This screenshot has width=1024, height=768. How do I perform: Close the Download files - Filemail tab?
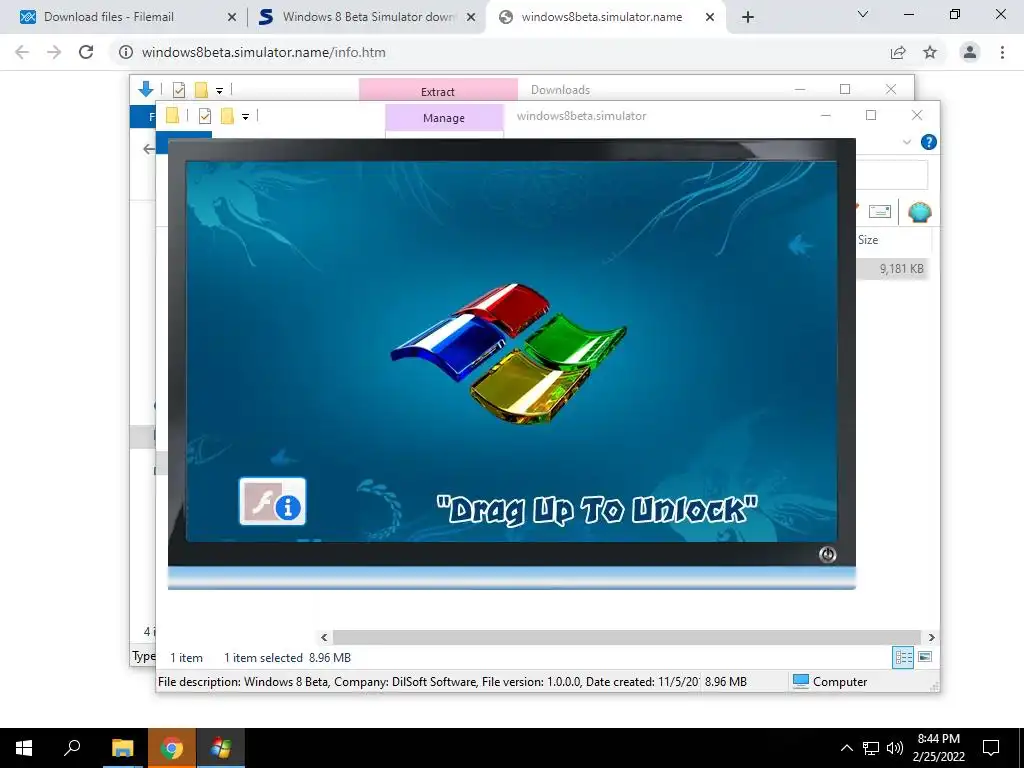pos(231,18)
